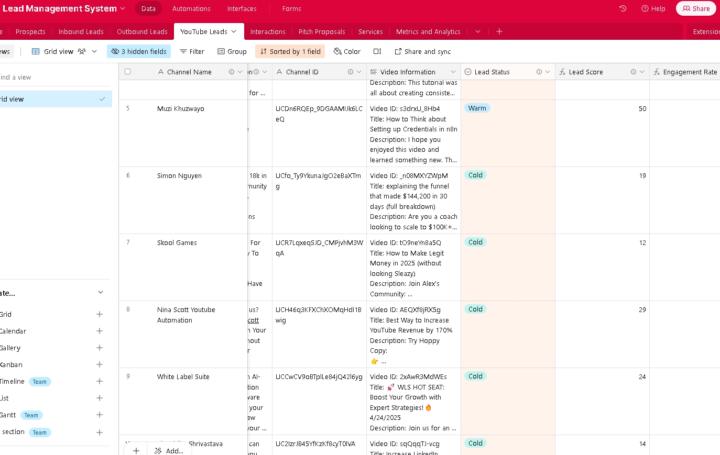This screenshot has height=455, width=720.
Task: Add a new Grid view
Action: pos(99,315)
